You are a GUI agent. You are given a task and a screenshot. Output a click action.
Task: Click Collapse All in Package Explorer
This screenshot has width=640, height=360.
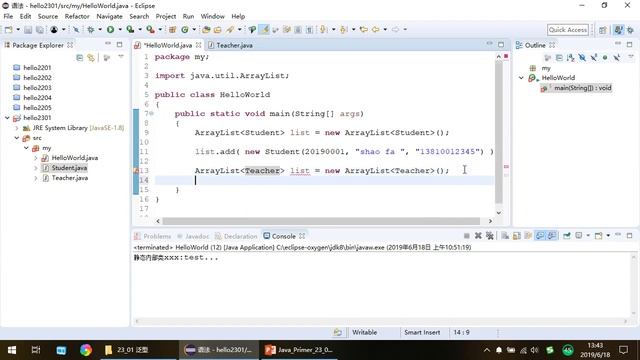point(80,58)
